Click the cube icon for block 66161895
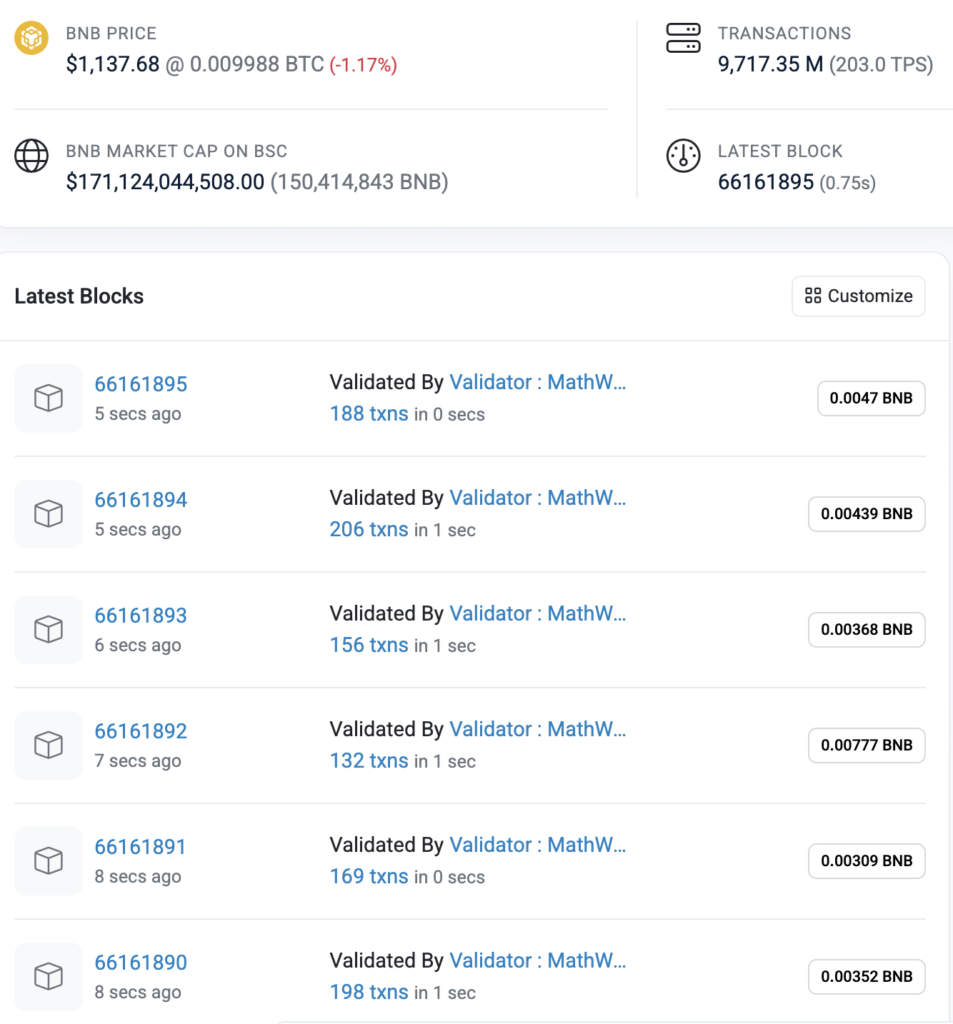Viewport: 953px width, 1024px height. [x=48, y=398]
